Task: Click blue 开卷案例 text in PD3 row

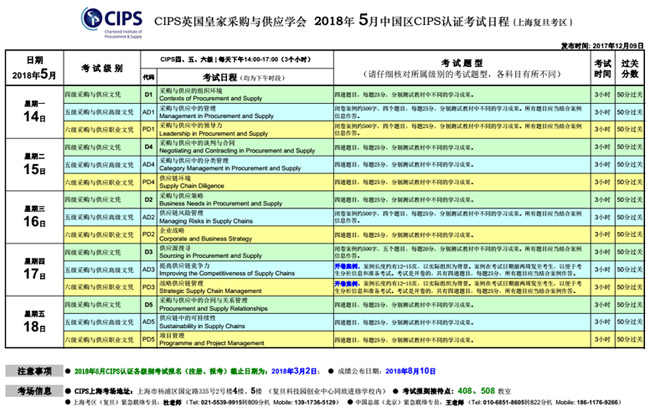Action: pos(346,284)
